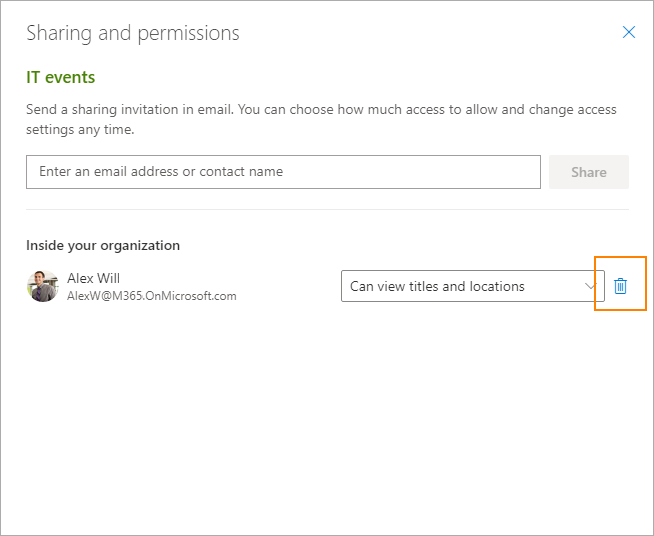Click the sharing invitation description text

pos(321,119)
